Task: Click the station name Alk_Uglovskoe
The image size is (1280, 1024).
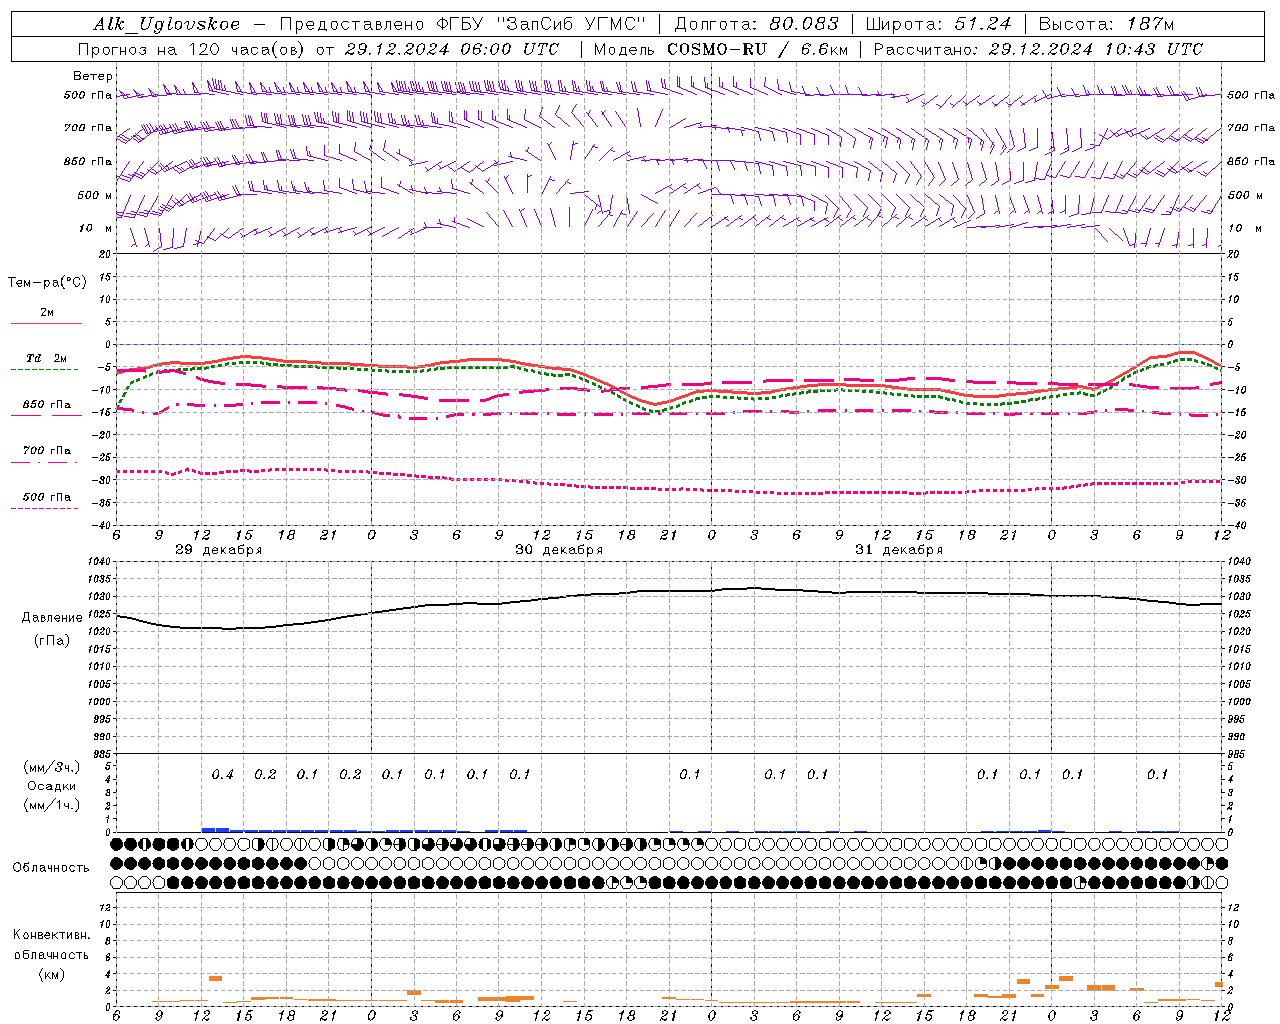Action: [166, 24]
